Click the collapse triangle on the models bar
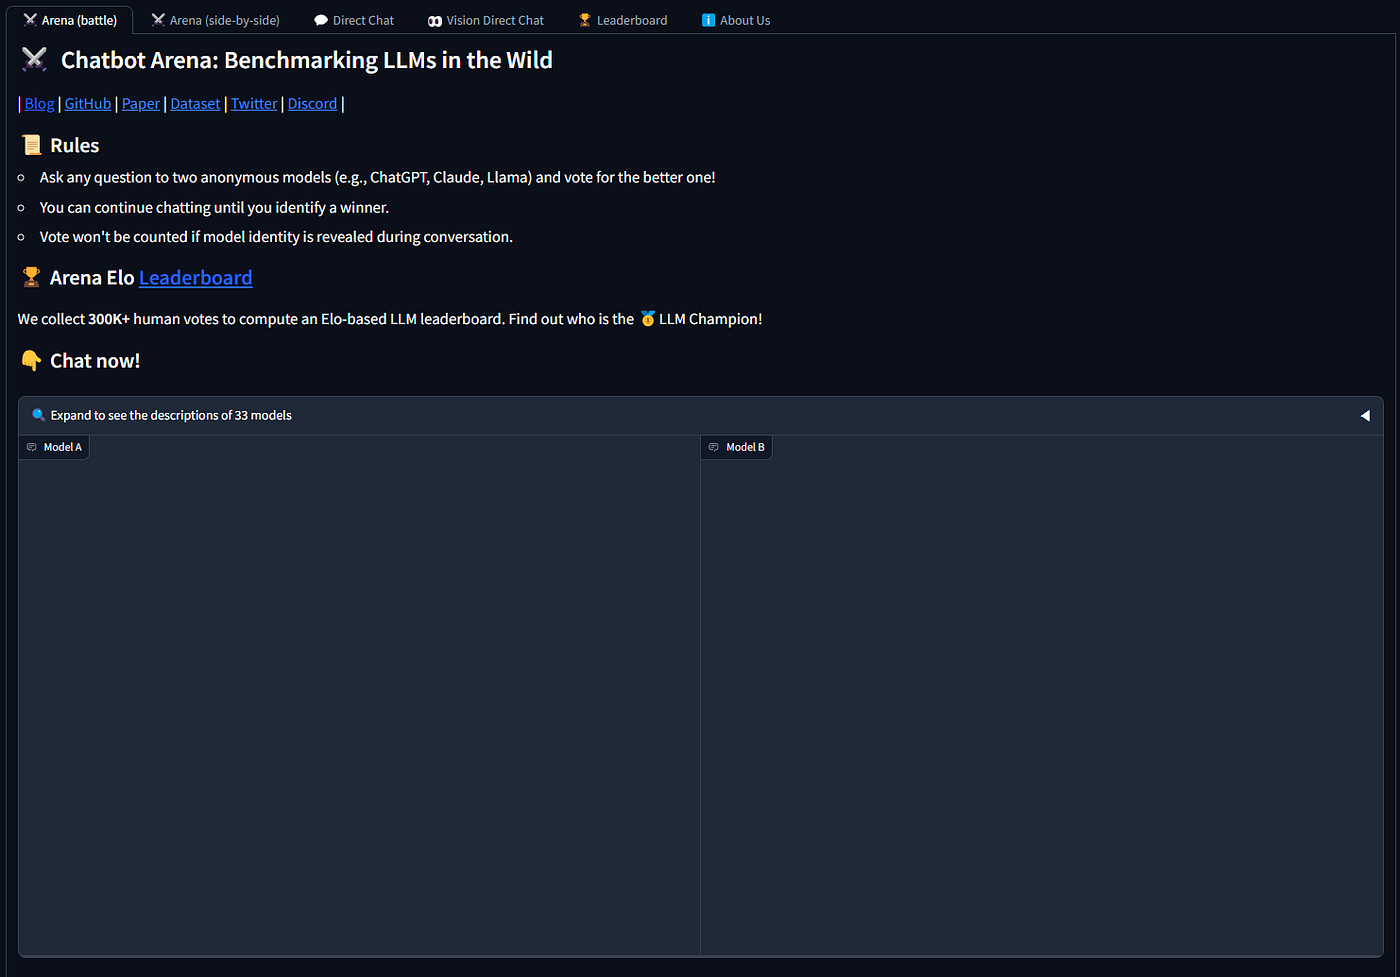Screen dimensions: 1400x977 point(1366,414)
